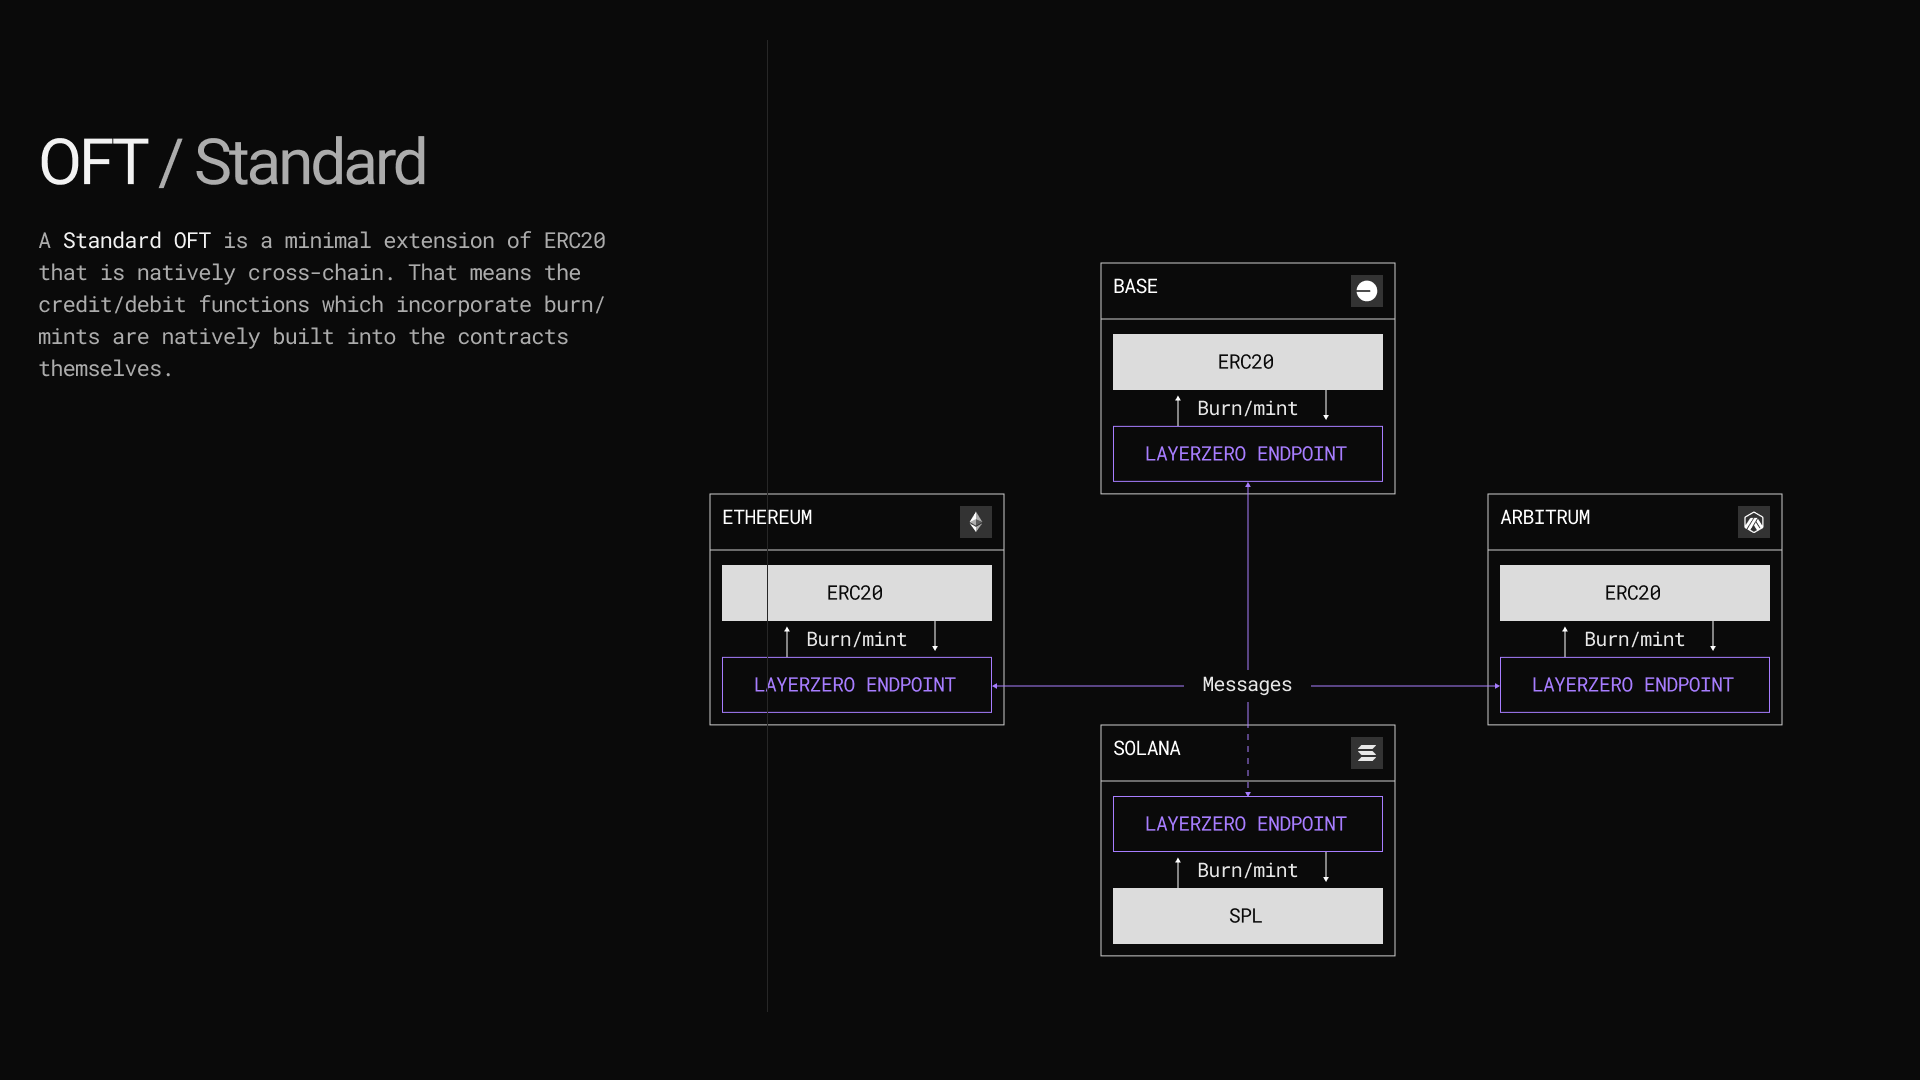Select the Ethereum diamond icon
The width and height of the screenshot is (1920, 1080).
[976, 521]
